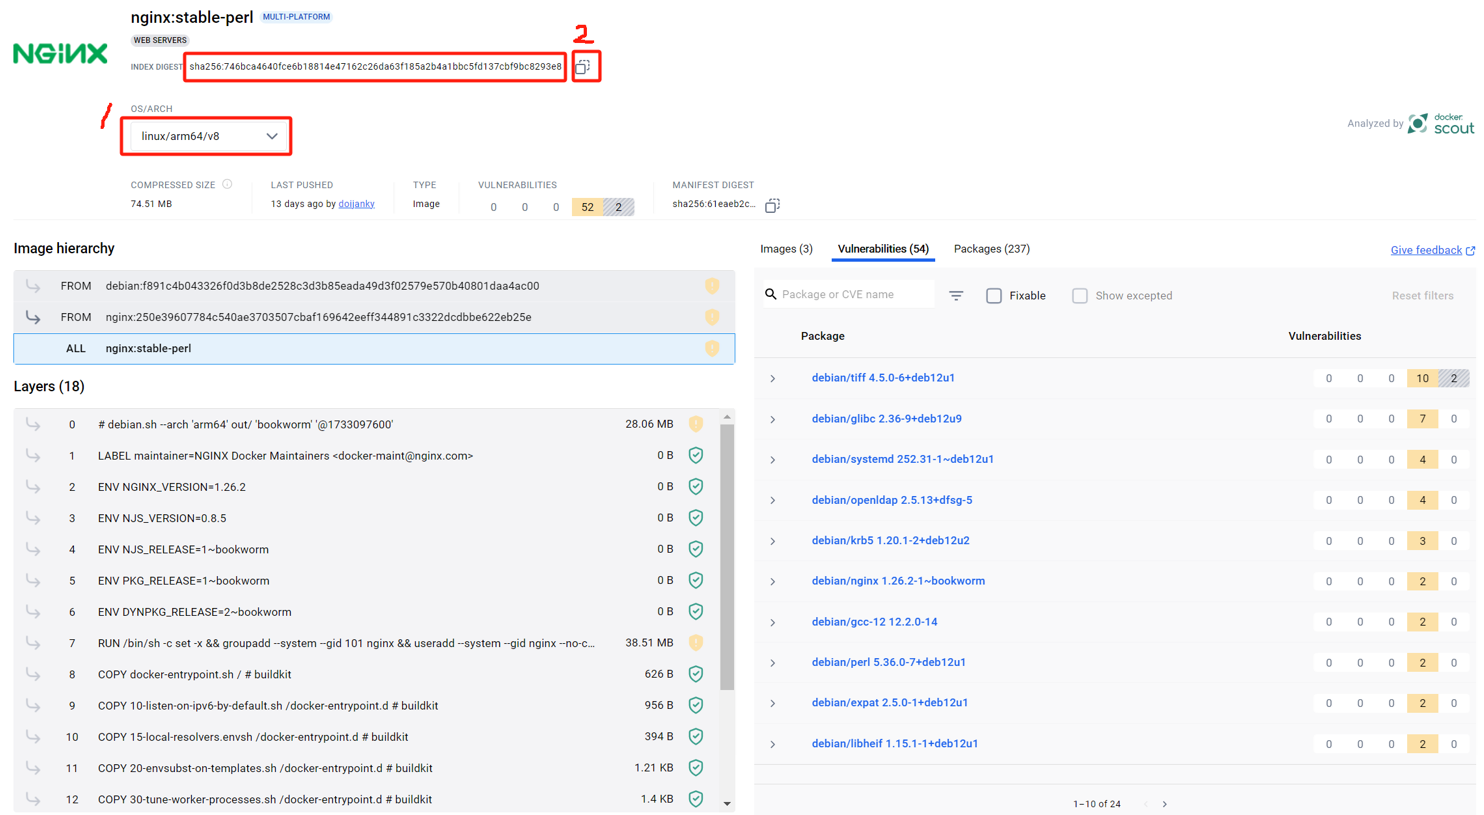The width and height of the screenshot is (1484, 815).
Task: Switch to the Images (3) tab
Action: [786, 249]
